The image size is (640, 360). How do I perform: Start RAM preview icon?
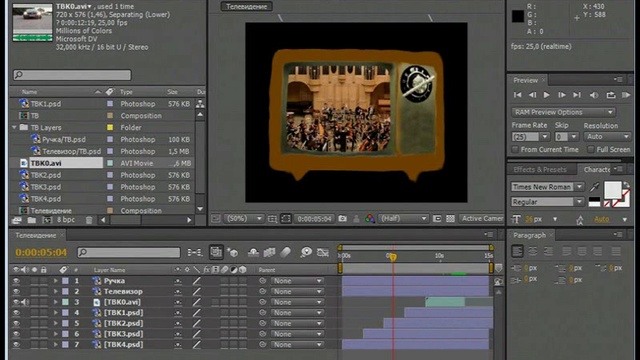coord(626,95)
